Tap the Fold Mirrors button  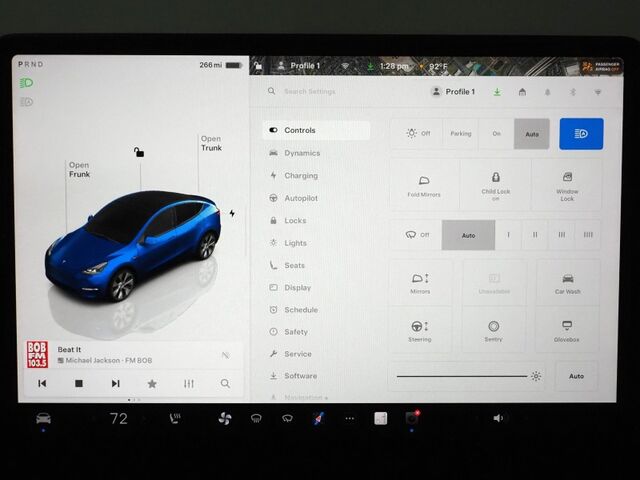tap(424, 185)
